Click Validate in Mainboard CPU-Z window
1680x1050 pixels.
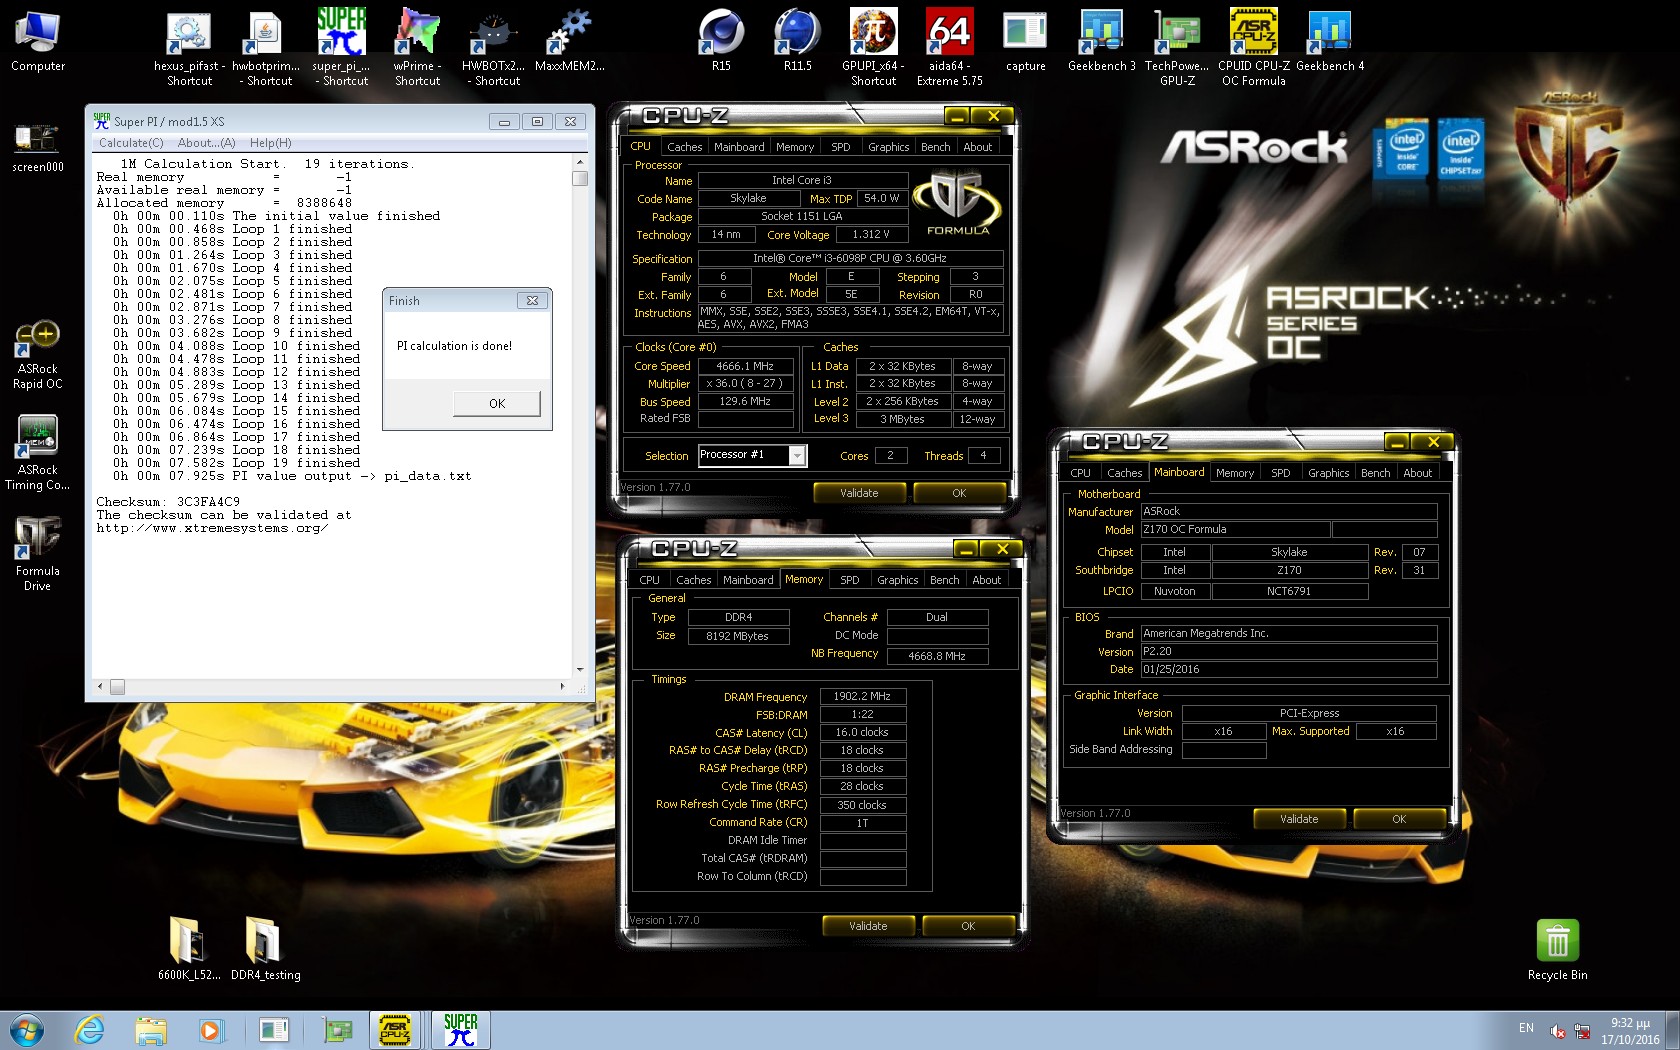1299,819
